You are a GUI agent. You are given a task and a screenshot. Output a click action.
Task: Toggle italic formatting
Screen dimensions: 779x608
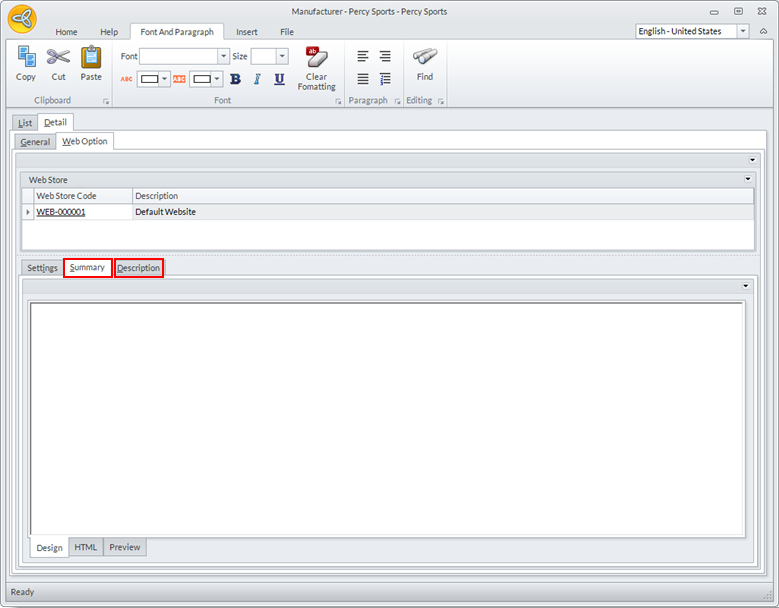257,79
